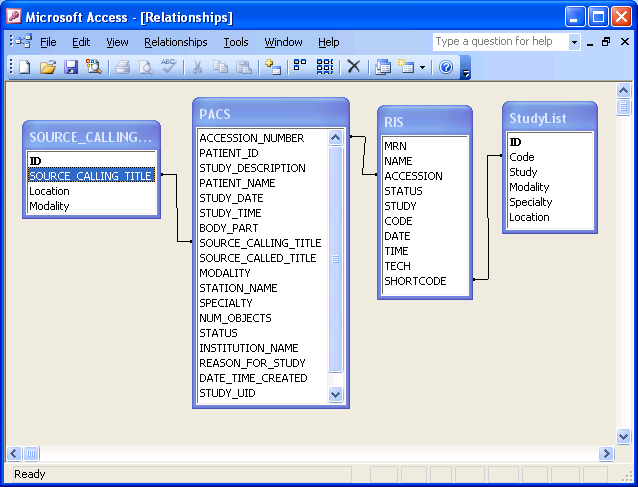Click the Microsoft Access Help icon

446,67
